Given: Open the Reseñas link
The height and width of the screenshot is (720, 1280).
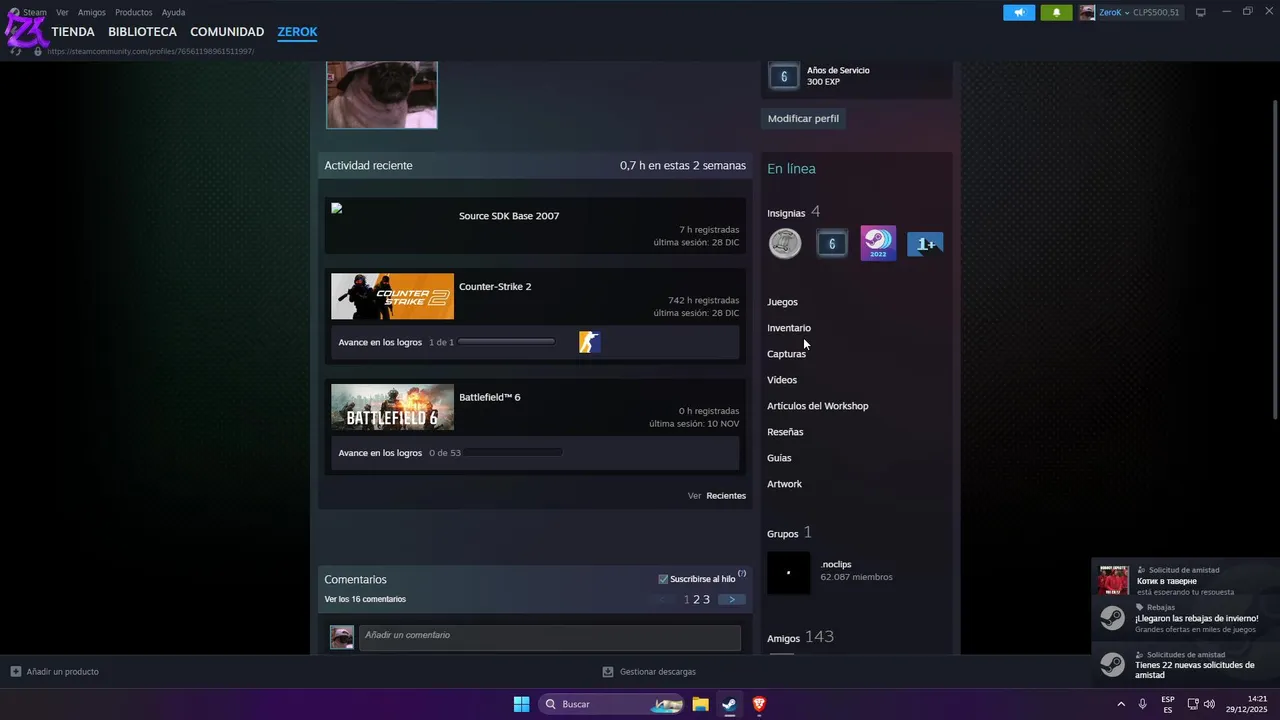Looking at the screenshot, I should [785, 432].
